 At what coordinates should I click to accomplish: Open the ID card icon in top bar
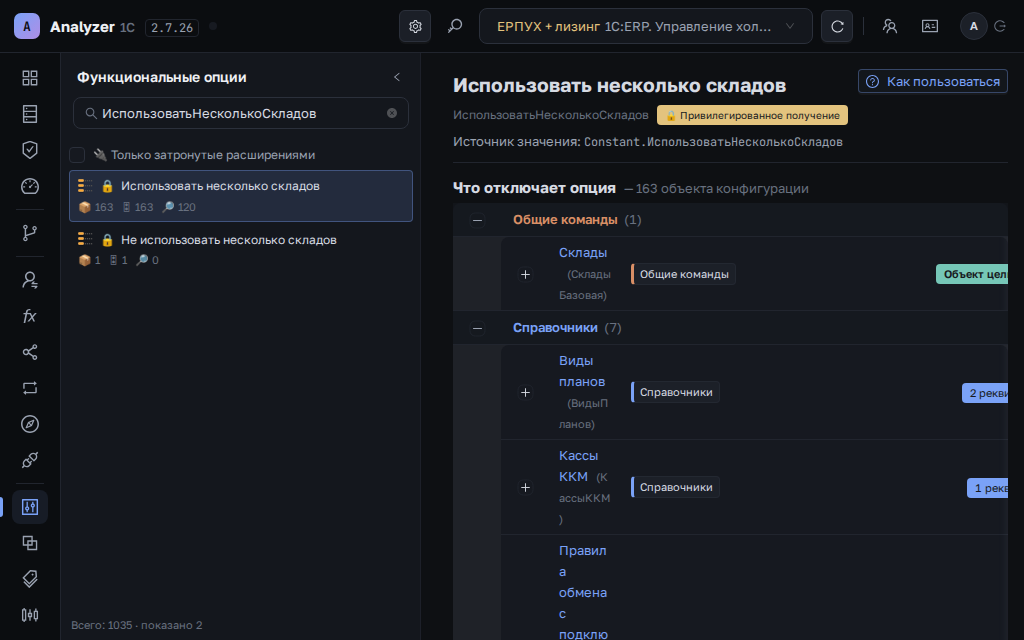coord(929,26)
